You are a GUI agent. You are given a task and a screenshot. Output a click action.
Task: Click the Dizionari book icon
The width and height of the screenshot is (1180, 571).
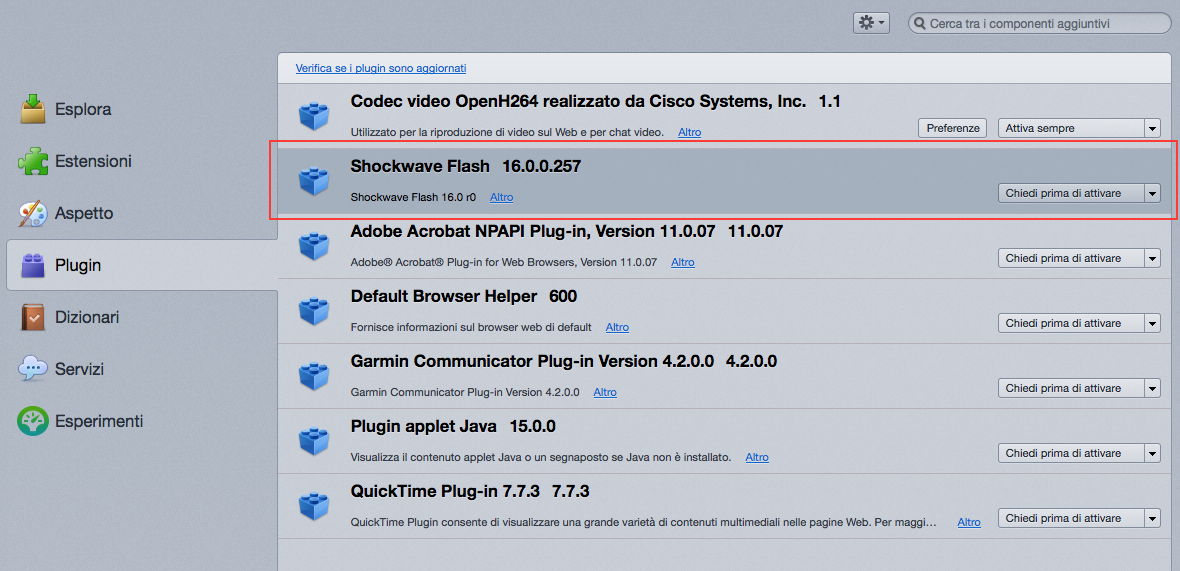point(33,317)
